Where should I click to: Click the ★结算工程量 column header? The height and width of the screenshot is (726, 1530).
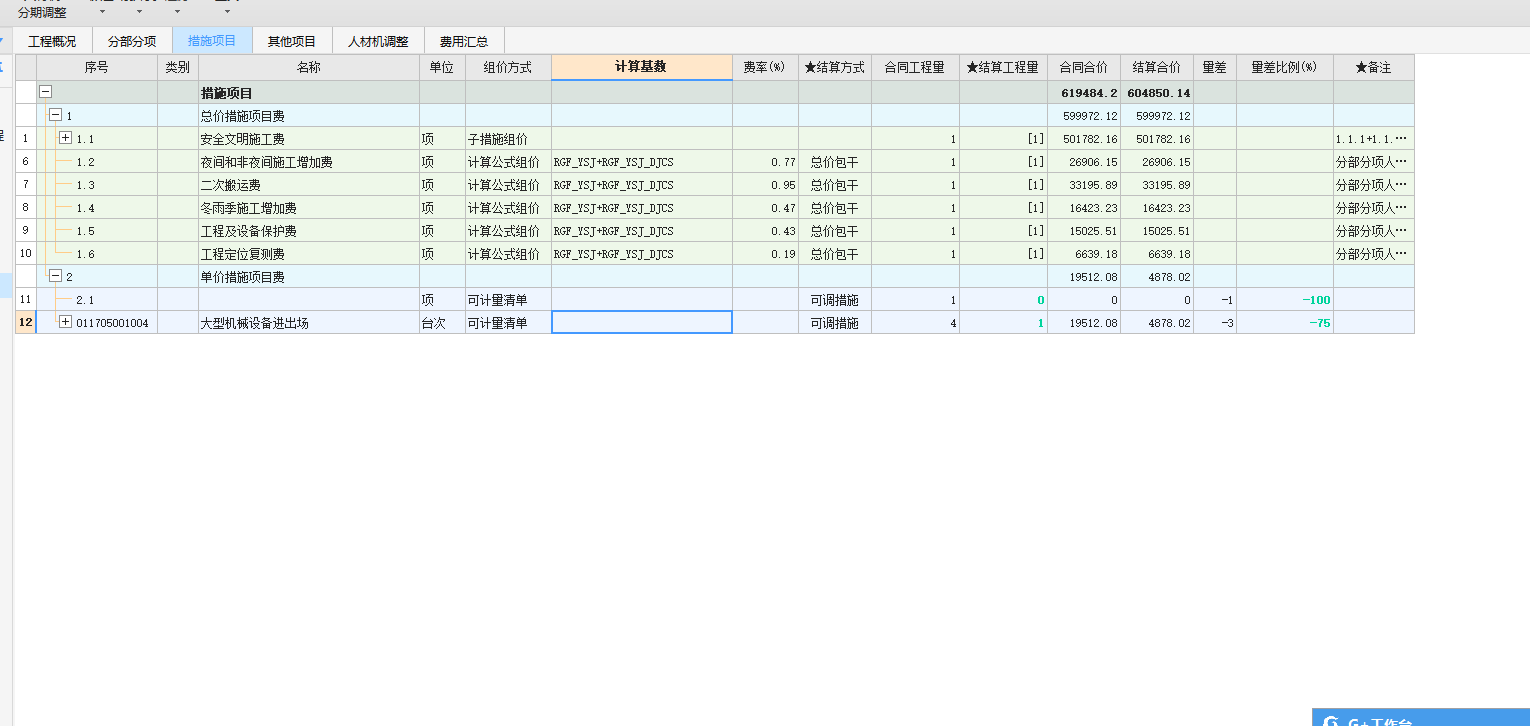coord(1003,67)
